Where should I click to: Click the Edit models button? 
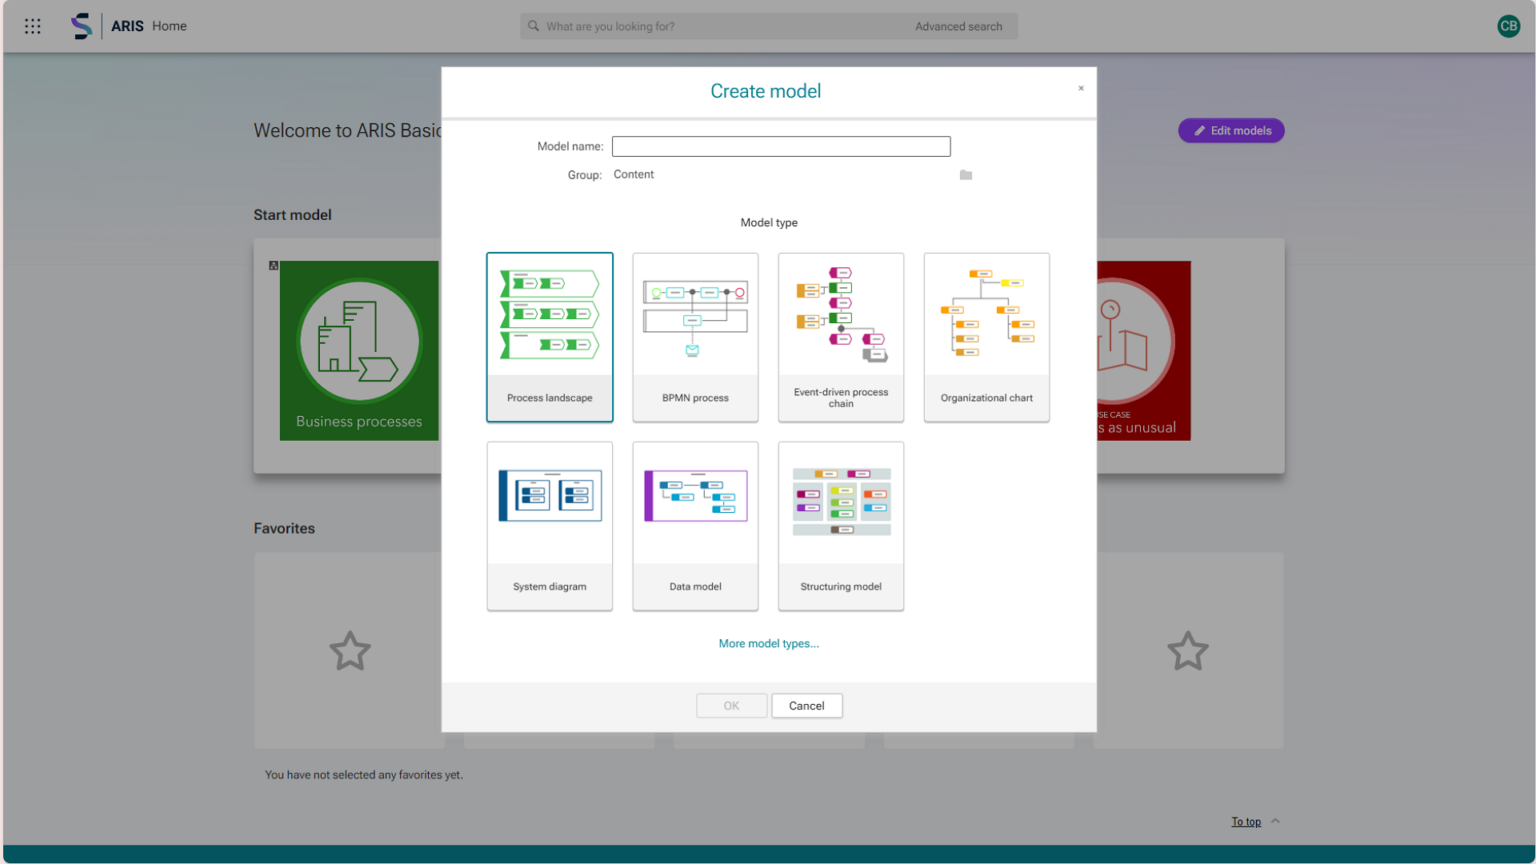pyautogui.click(x=1231, y=130)
